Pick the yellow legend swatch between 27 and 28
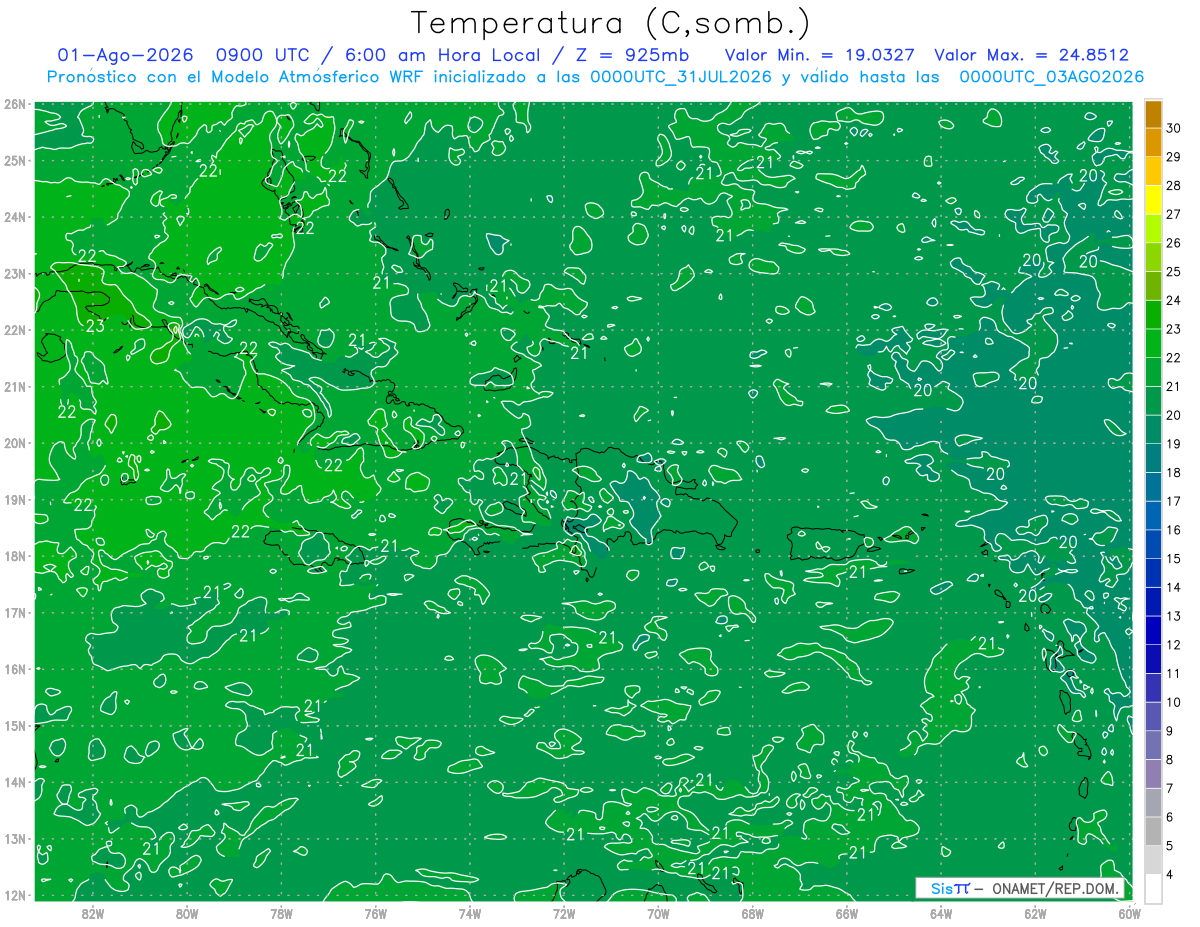The height and width of the screenshot is (927, 1200). click(1153, 200)
